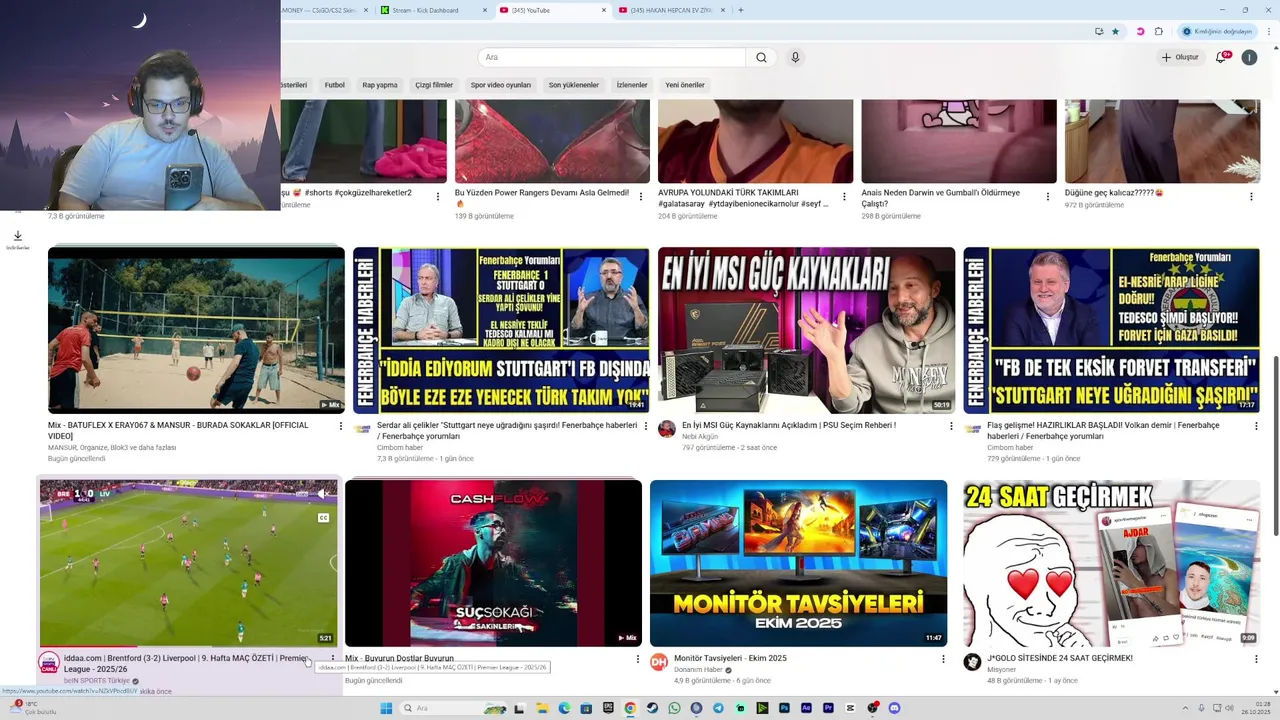Viewport: 1280px width, 720px height.
Task: Open İndirilenler download sidebar icon
Action: click(18, 239)
